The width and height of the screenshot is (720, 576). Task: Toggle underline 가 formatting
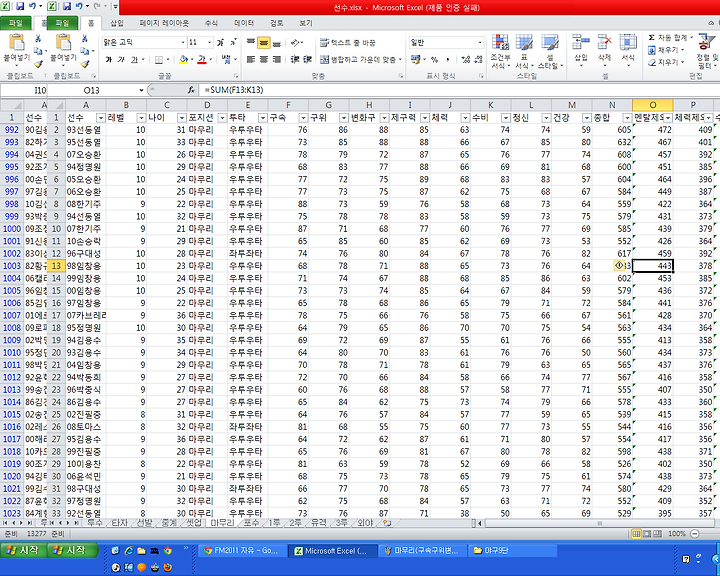point(134,59)
